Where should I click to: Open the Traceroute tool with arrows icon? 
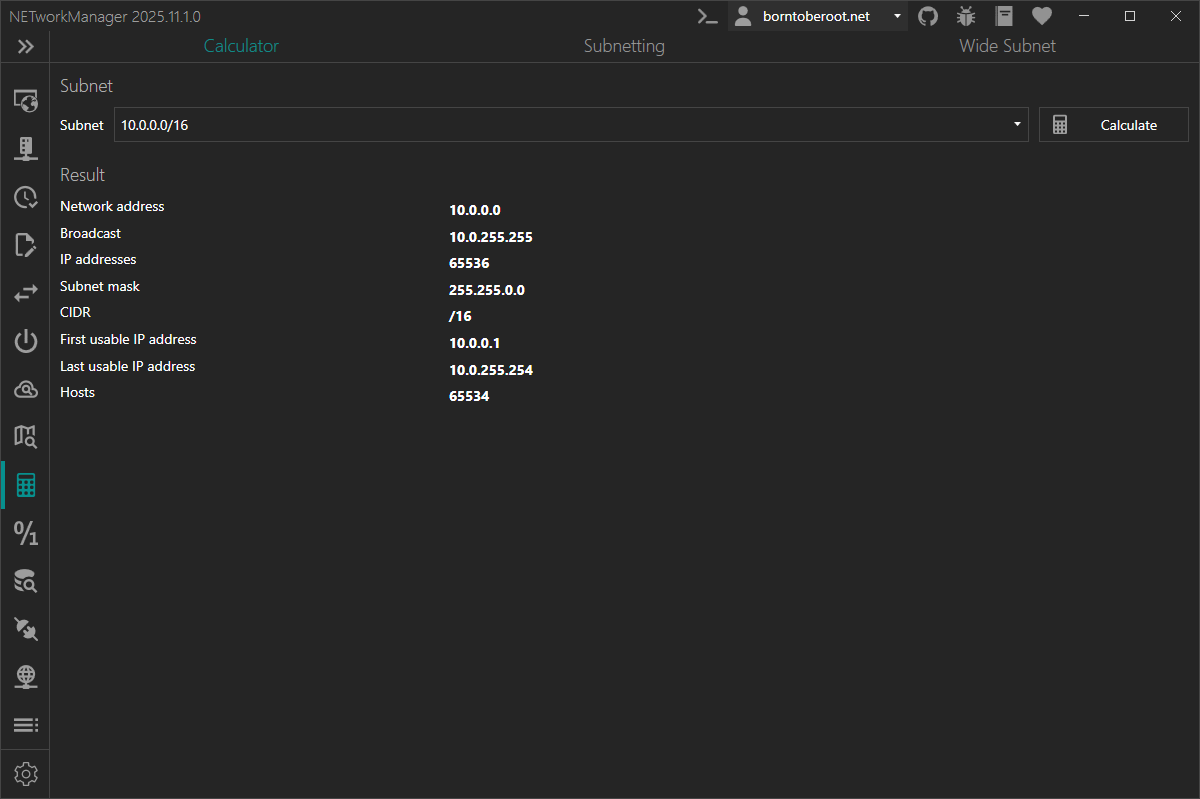click(25, 293)
